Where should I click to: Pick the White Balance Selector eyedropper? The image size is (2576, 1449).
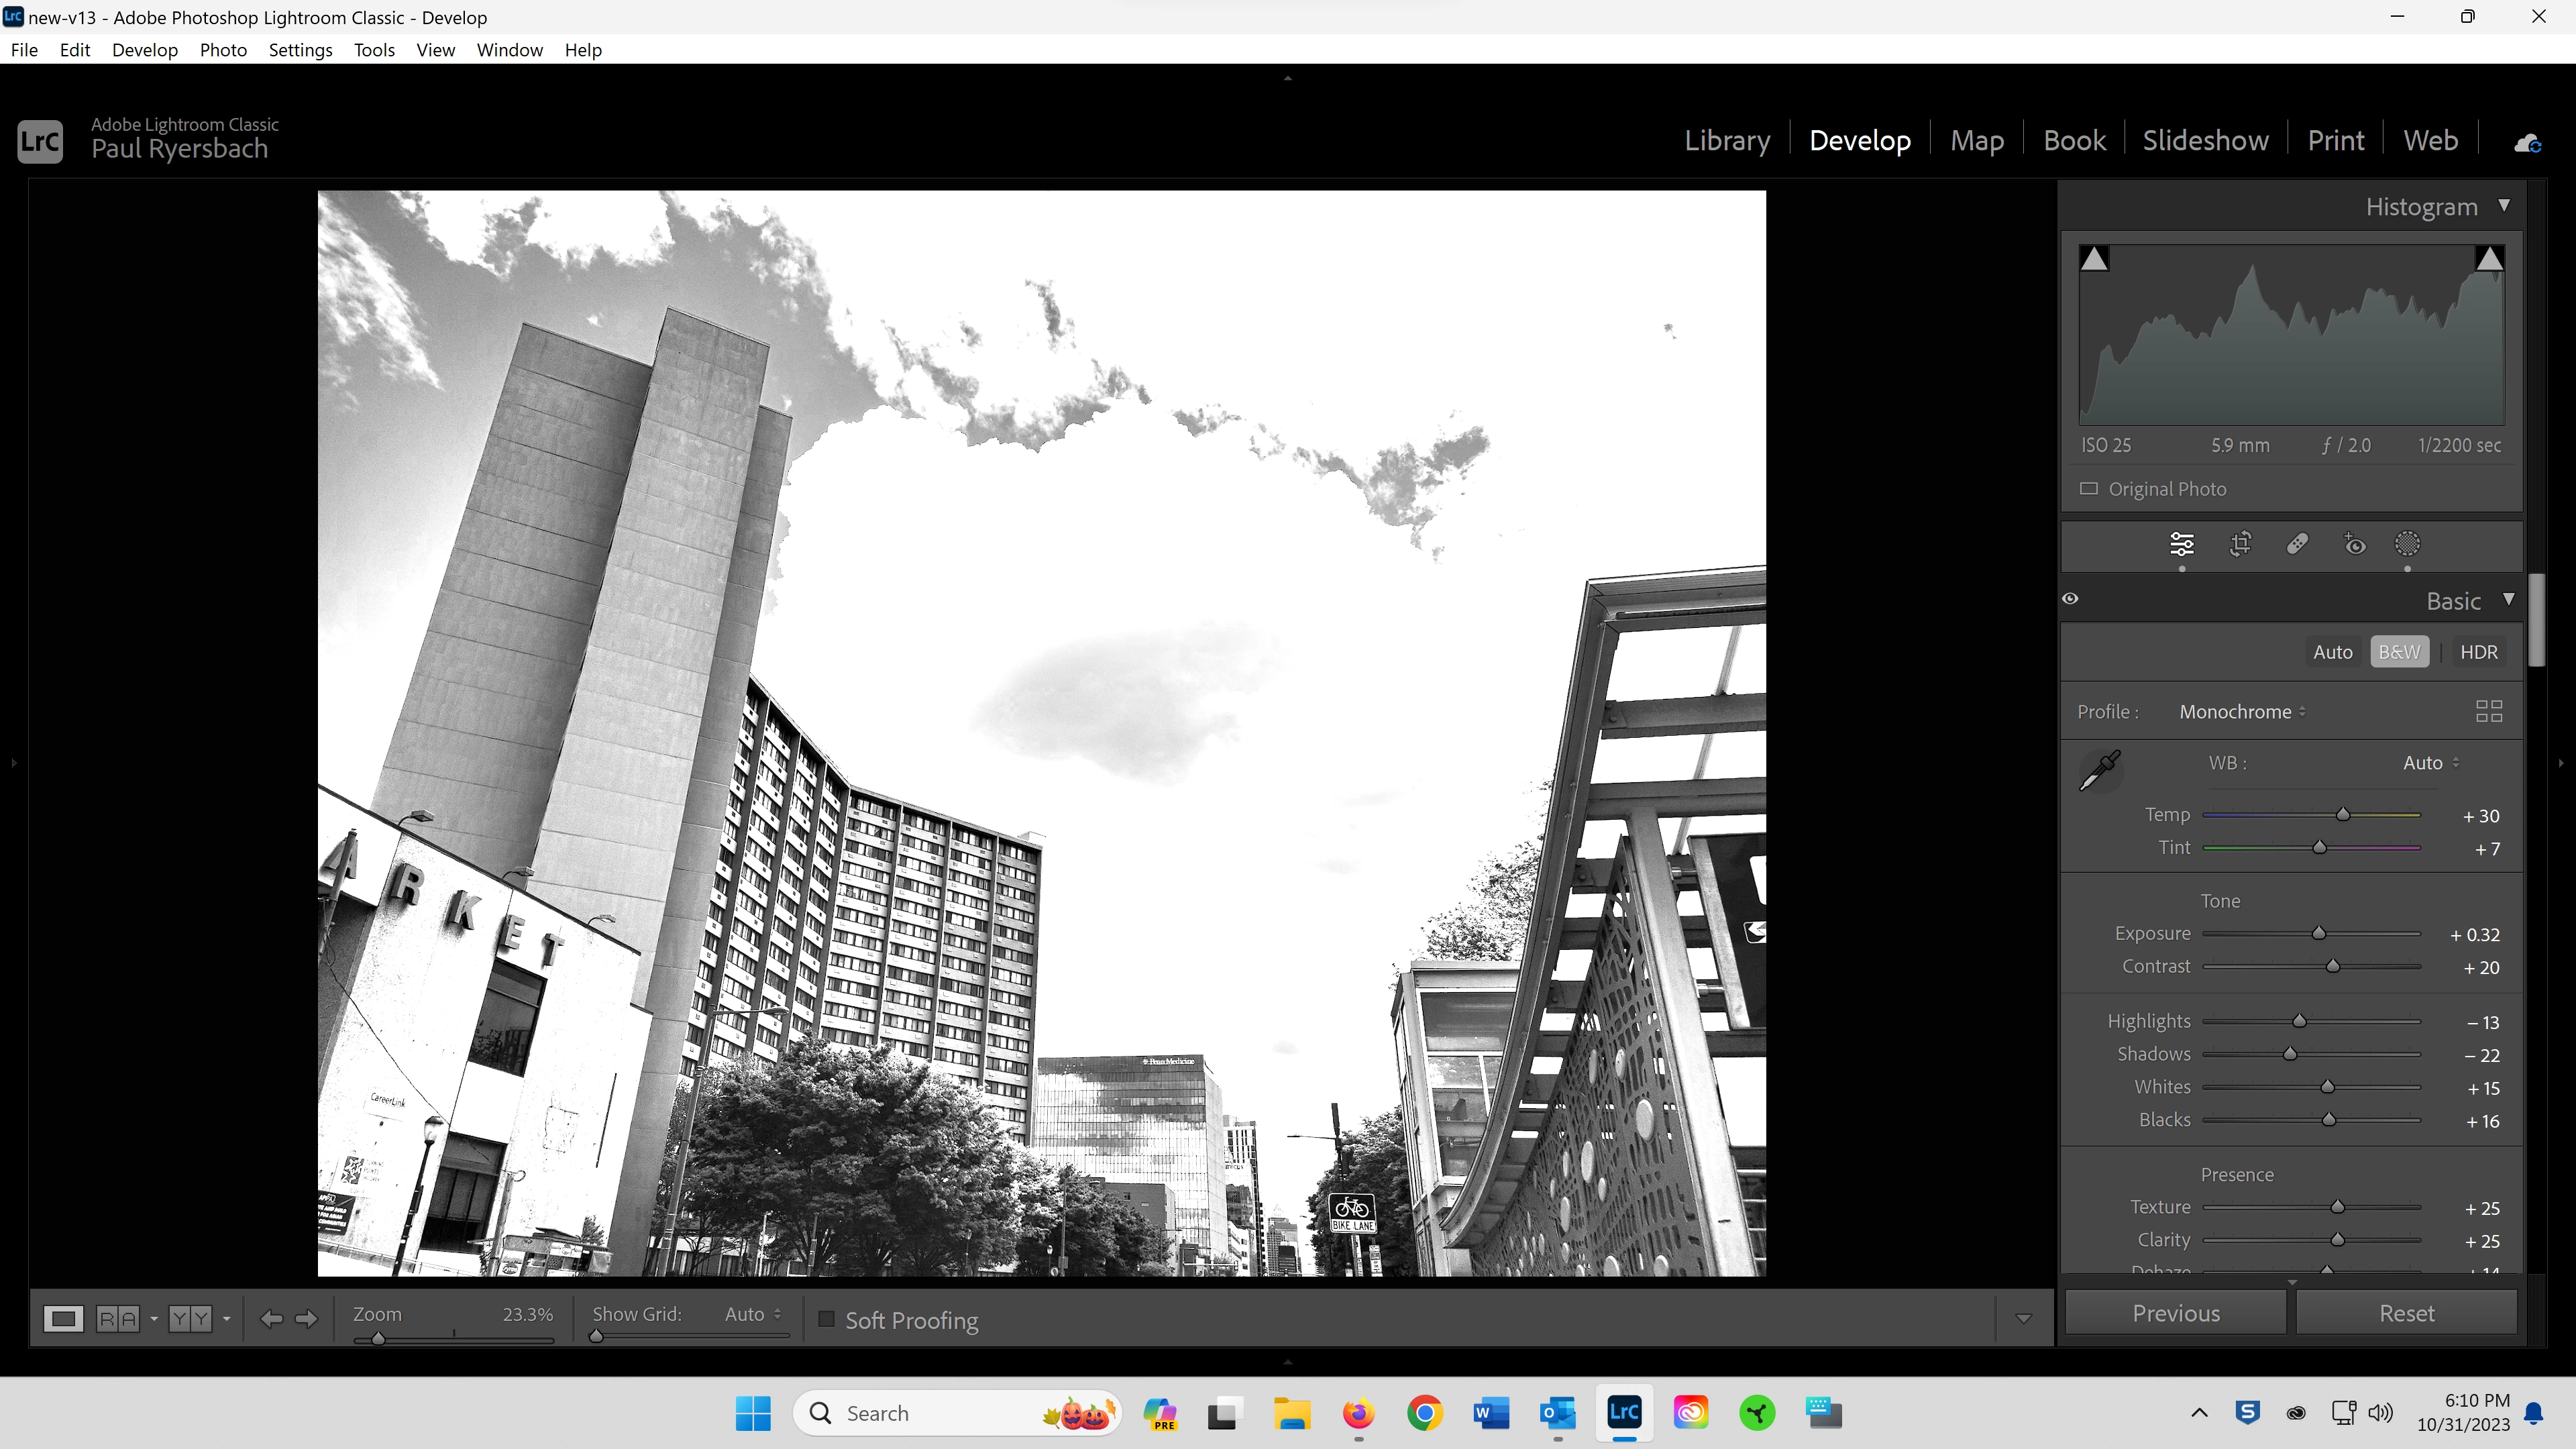(2100, 770)
